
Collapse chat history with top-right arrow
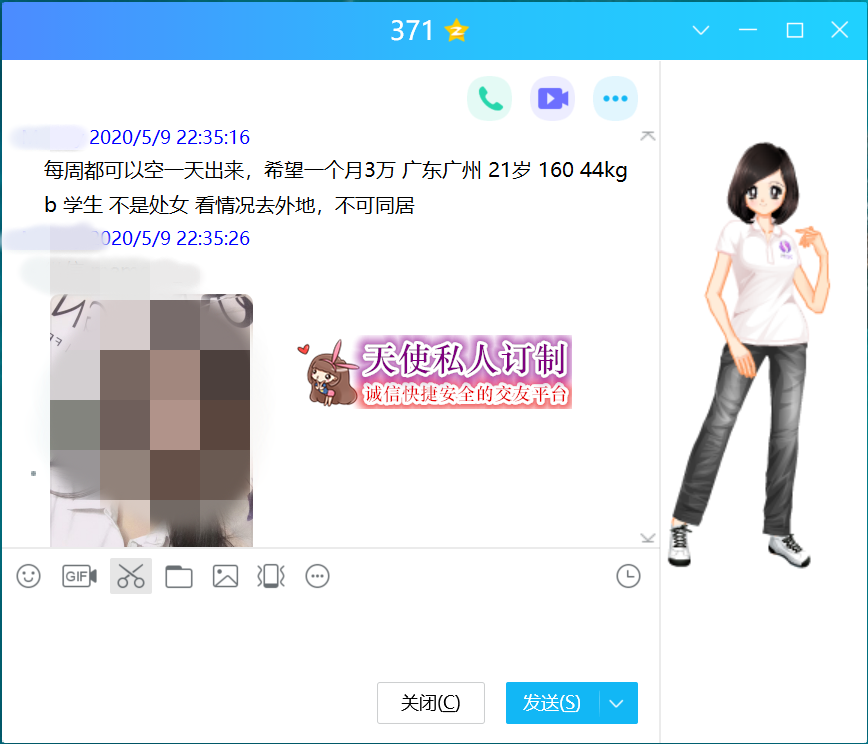(648, 134)
